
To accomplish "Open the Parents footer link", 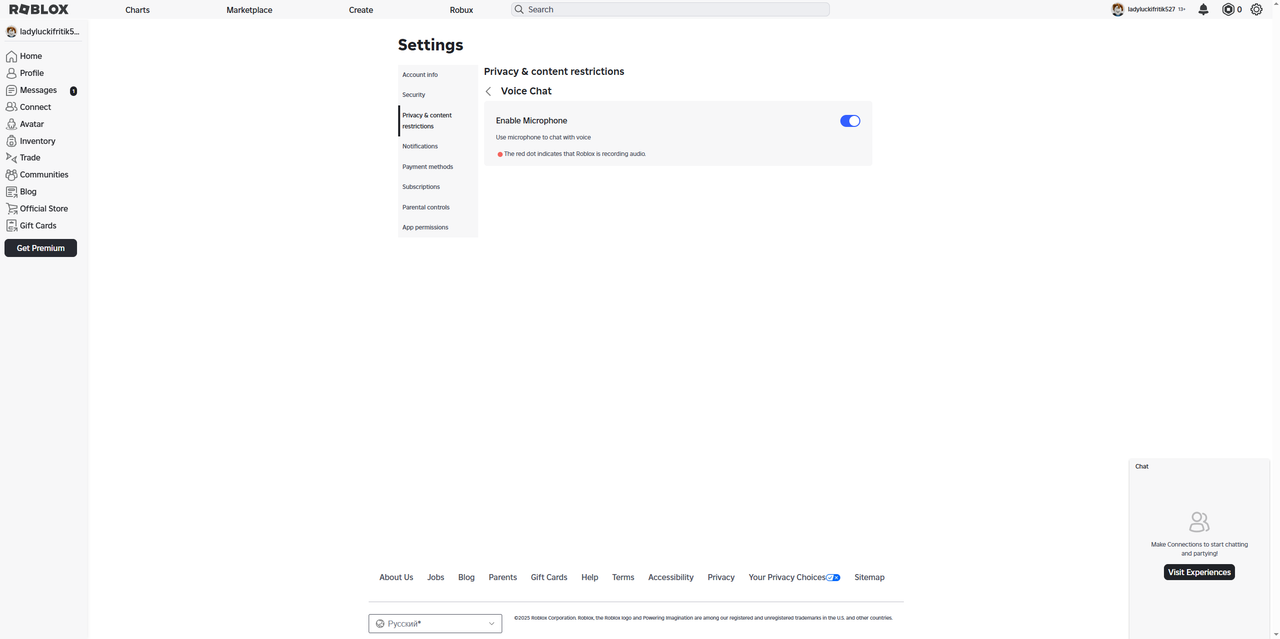I will point(503,577).
